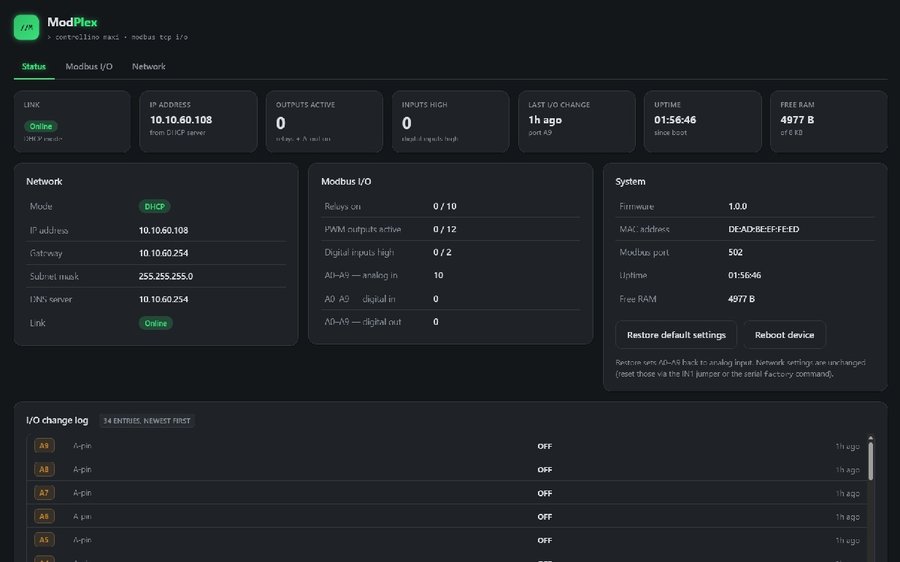The width and height of the screenshot is (900, 562).
Task: Click Relays on value 0 / 10
Action: pos(445,206)
